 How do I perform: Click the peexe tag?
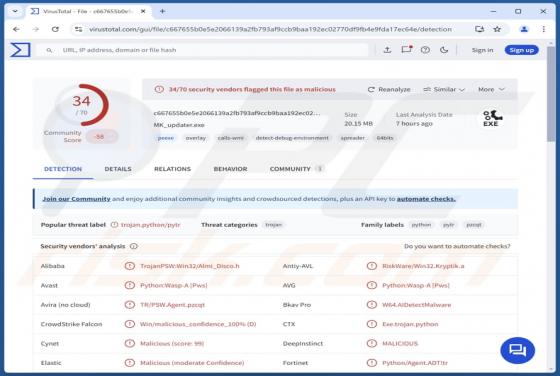[166, 138]
